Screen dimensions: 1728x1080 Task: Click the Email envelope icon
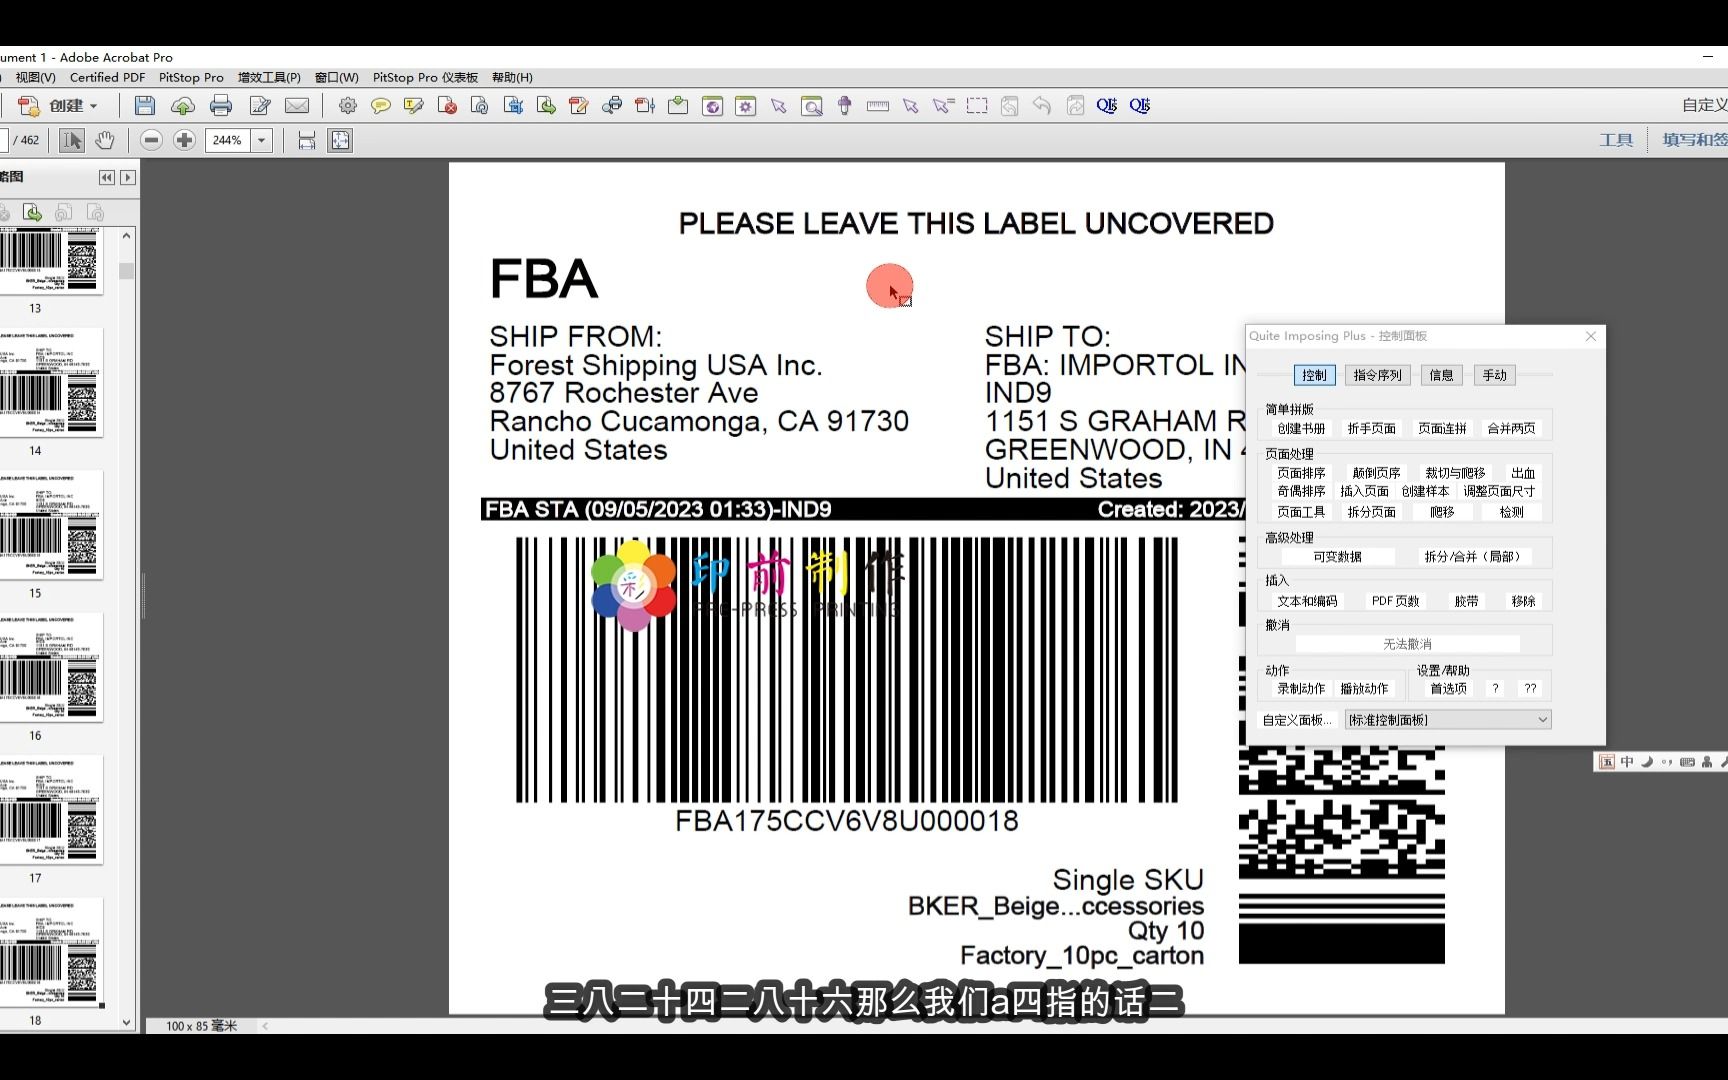[297, 106]
